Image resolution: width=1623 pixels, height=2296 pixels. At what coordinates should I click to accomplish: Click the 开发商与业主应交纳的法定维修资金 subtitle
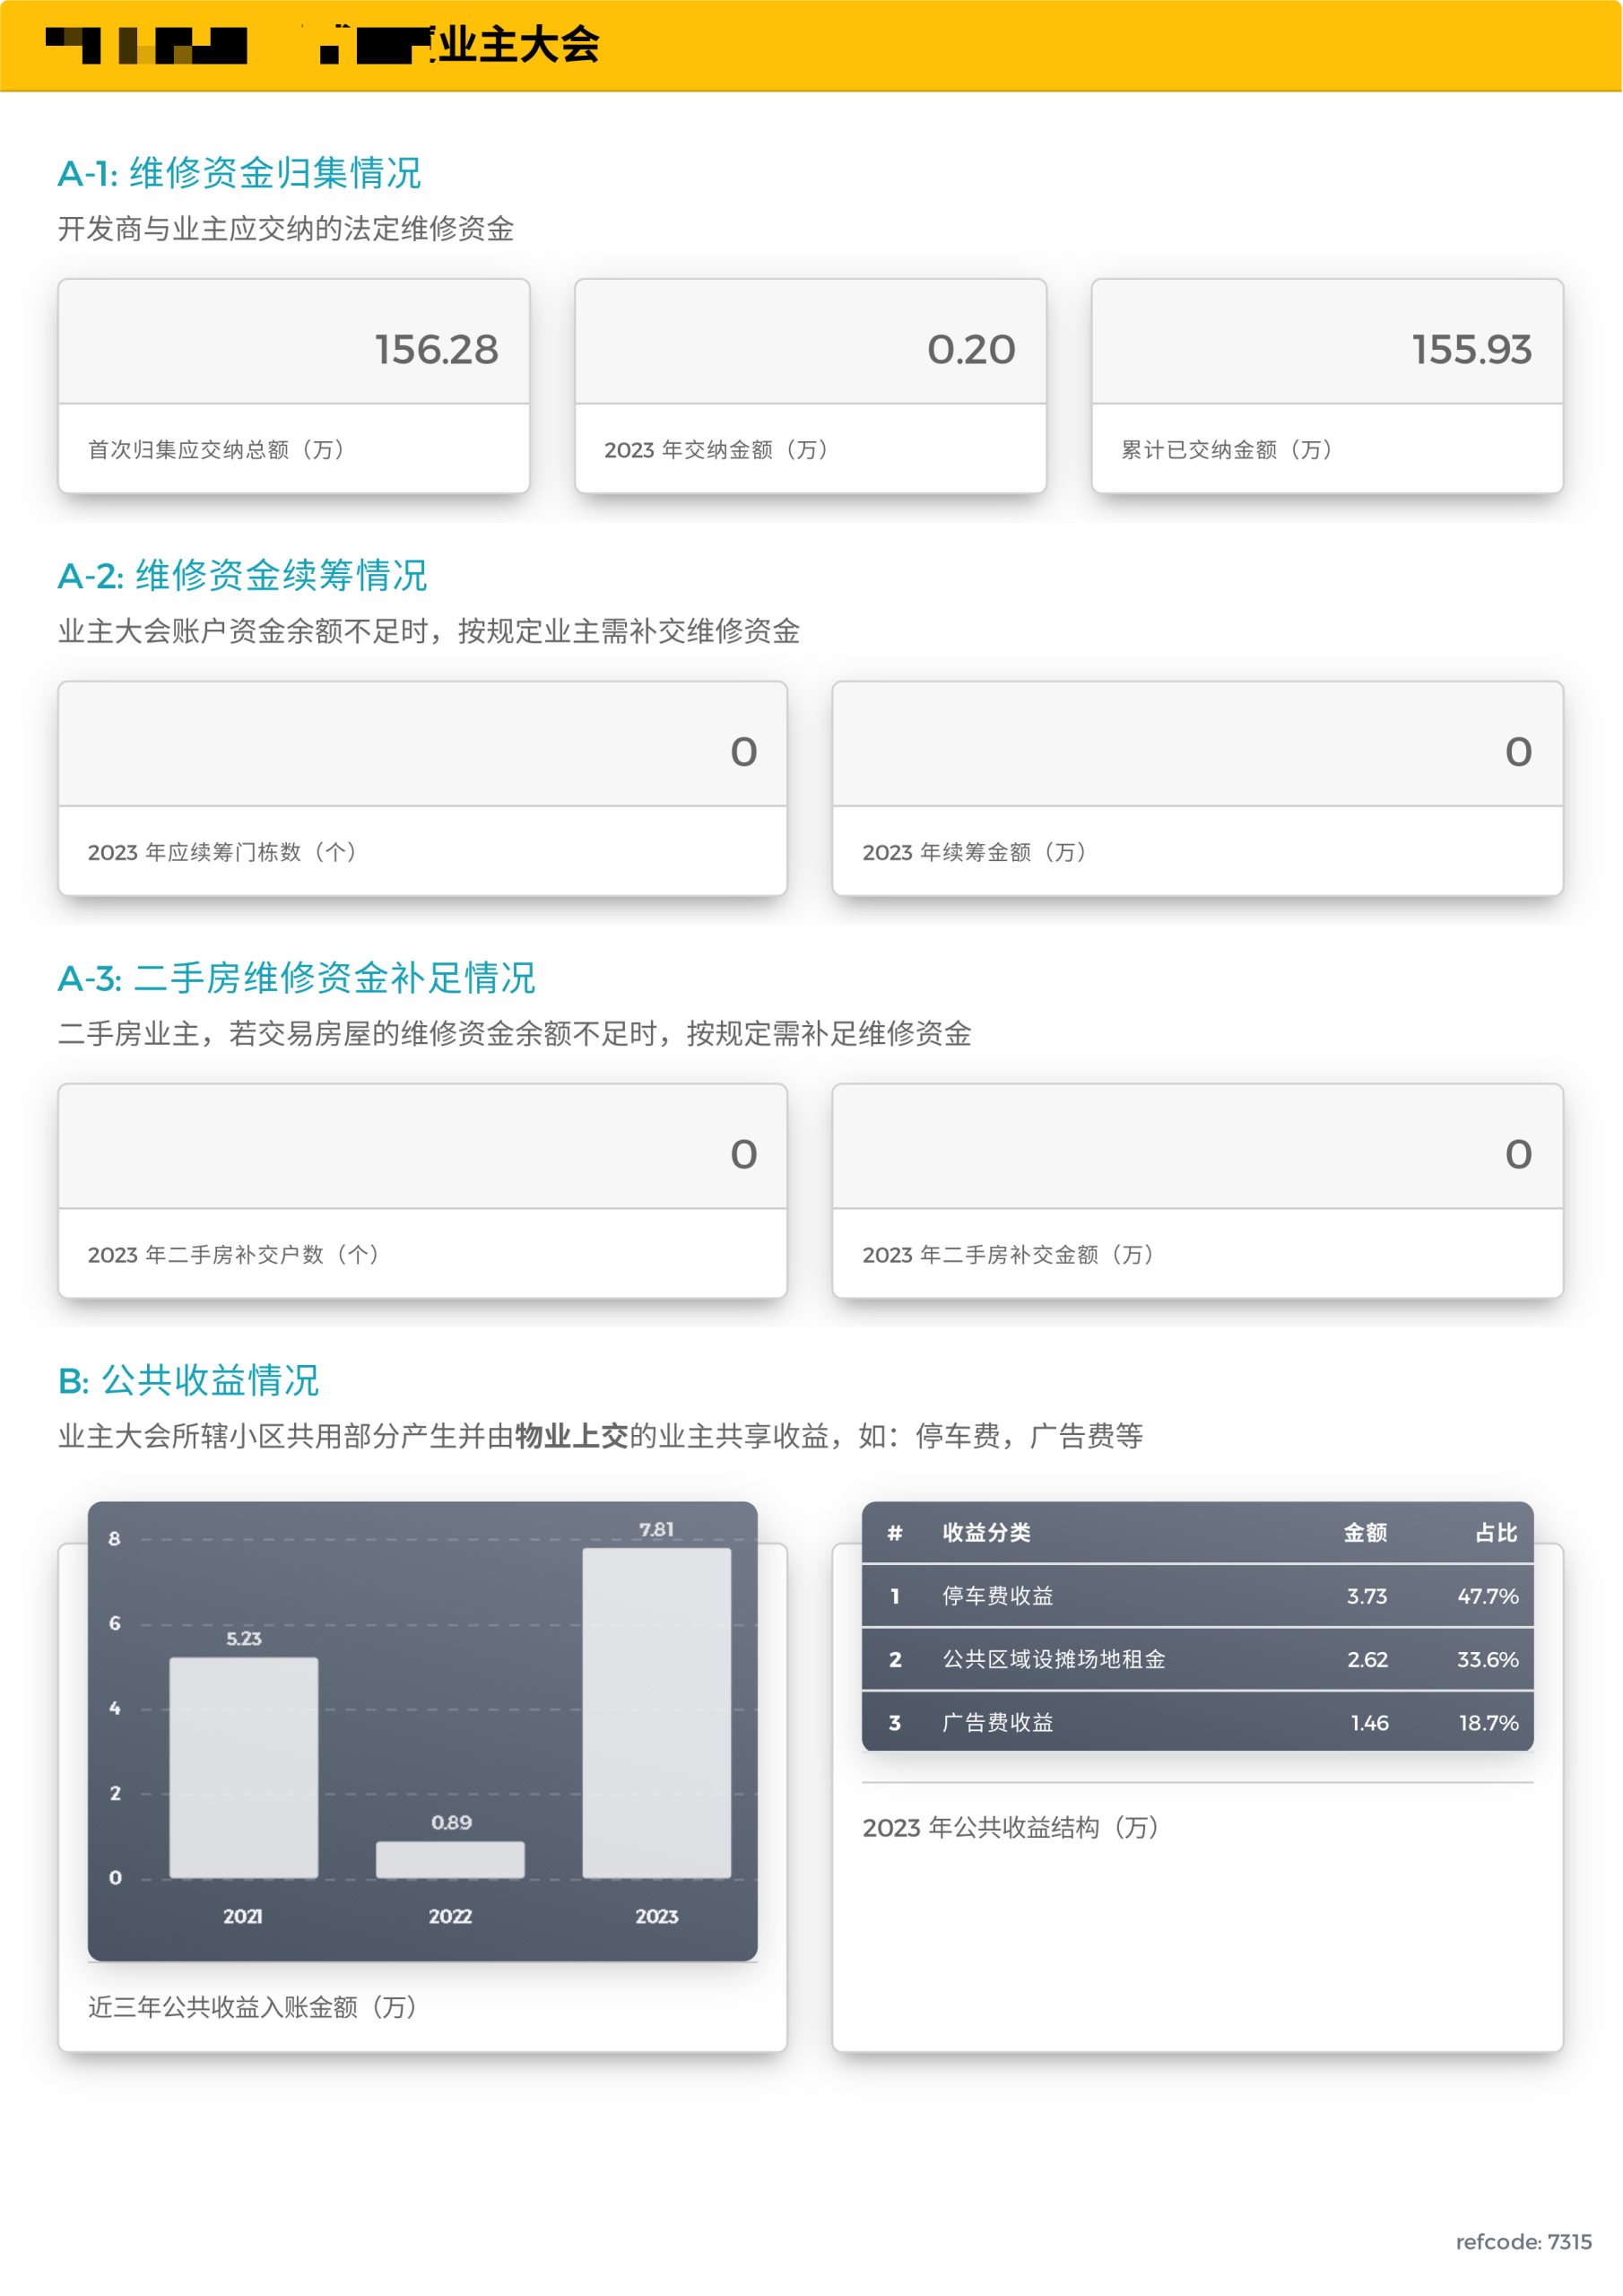click(286, 229)
